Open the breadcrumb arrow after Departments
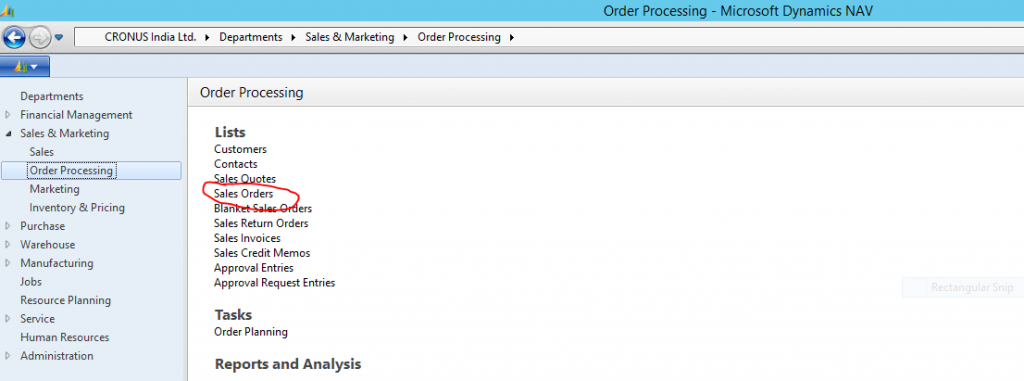This screenshot has height=381, width=1024. tap(294, 37)
